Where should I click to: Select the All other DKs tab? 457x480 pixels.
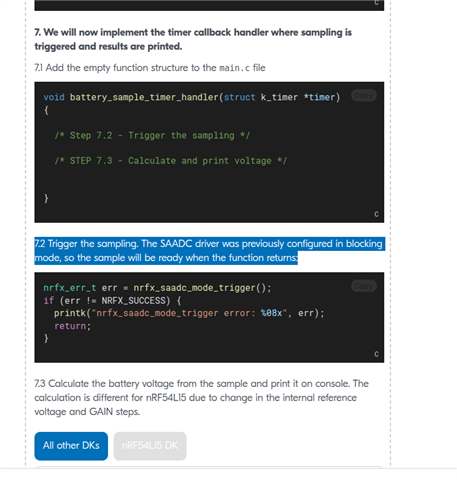71,446
